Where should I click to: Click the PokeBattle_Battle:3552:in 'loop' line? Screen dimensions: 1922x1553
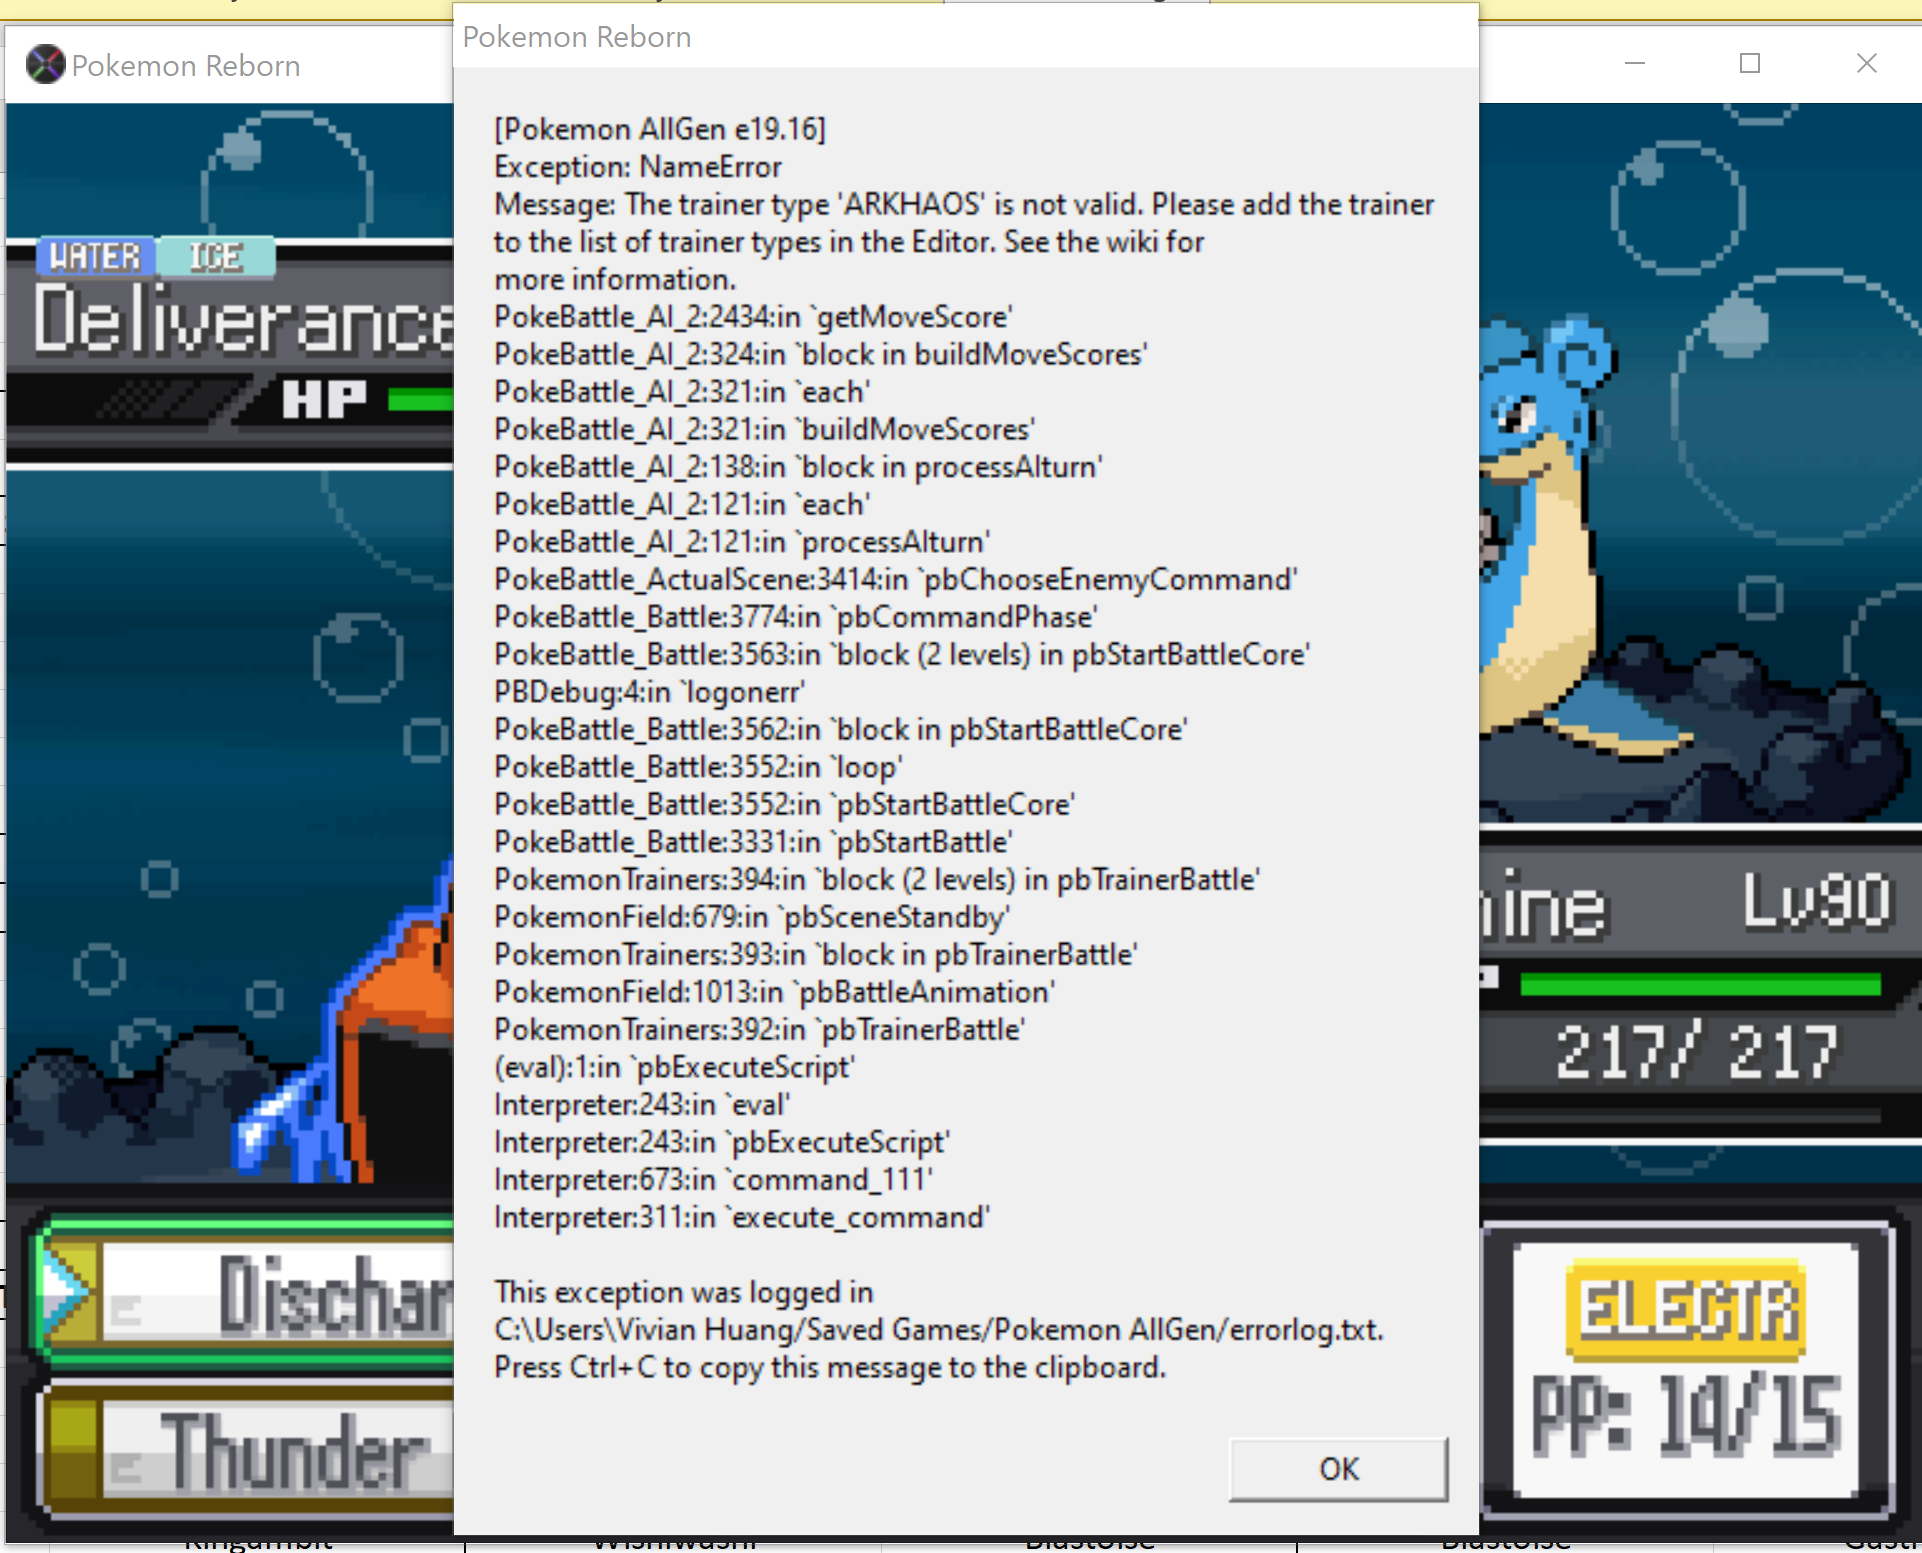698,767
